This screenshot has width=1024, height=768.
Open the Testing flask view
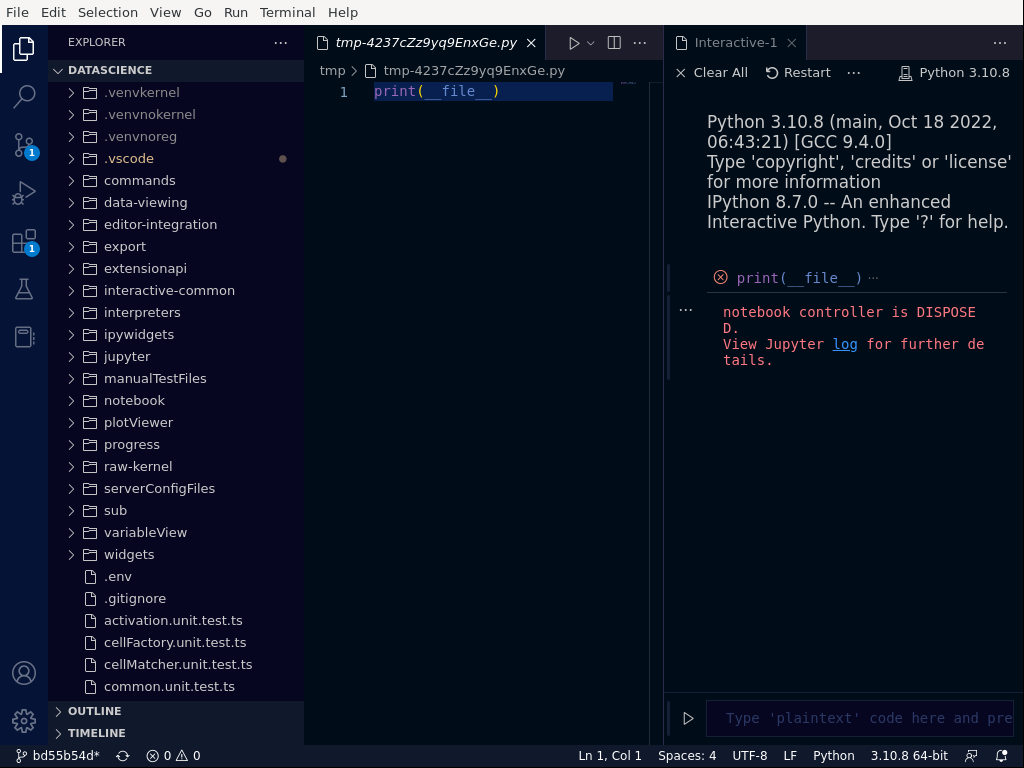[x=24, y=289]
